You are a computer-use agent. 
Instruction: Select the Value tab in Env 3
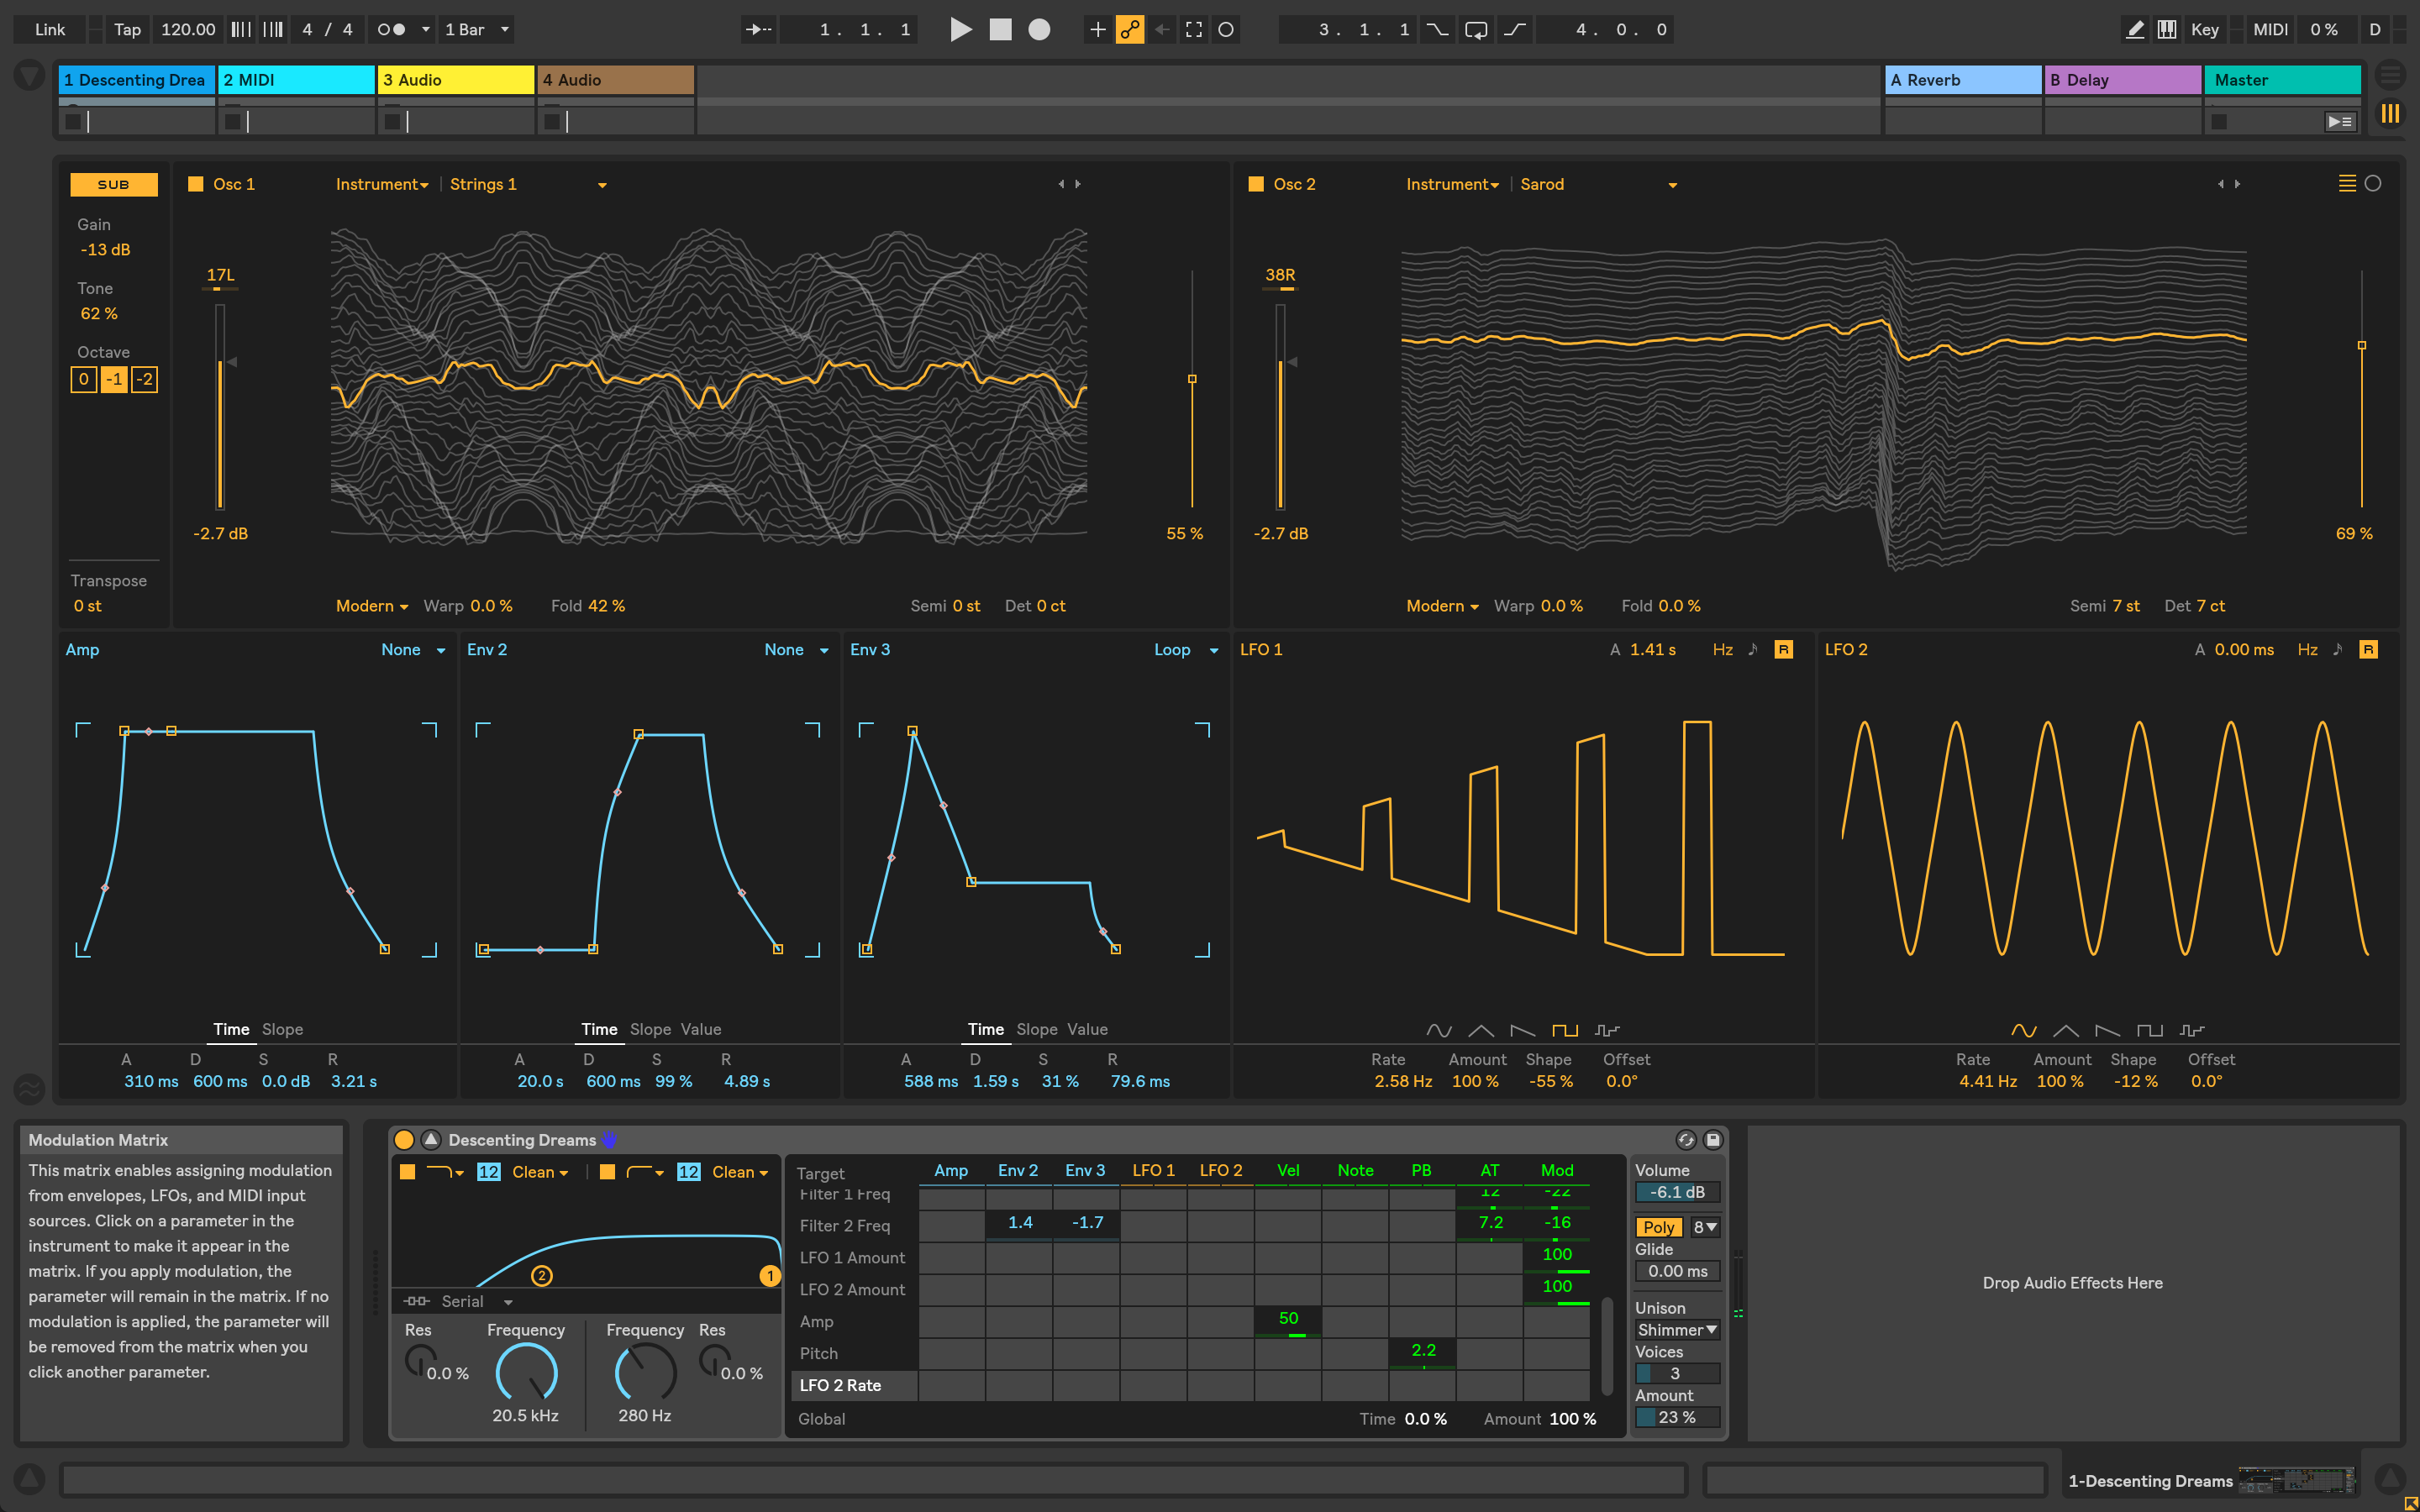pyautogui.click(x=1087, y=1029)
